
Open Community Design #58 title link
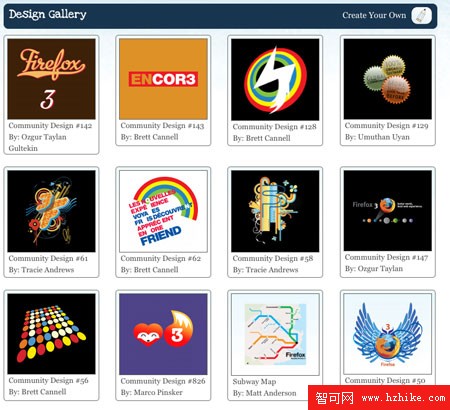tap(273, 258)
